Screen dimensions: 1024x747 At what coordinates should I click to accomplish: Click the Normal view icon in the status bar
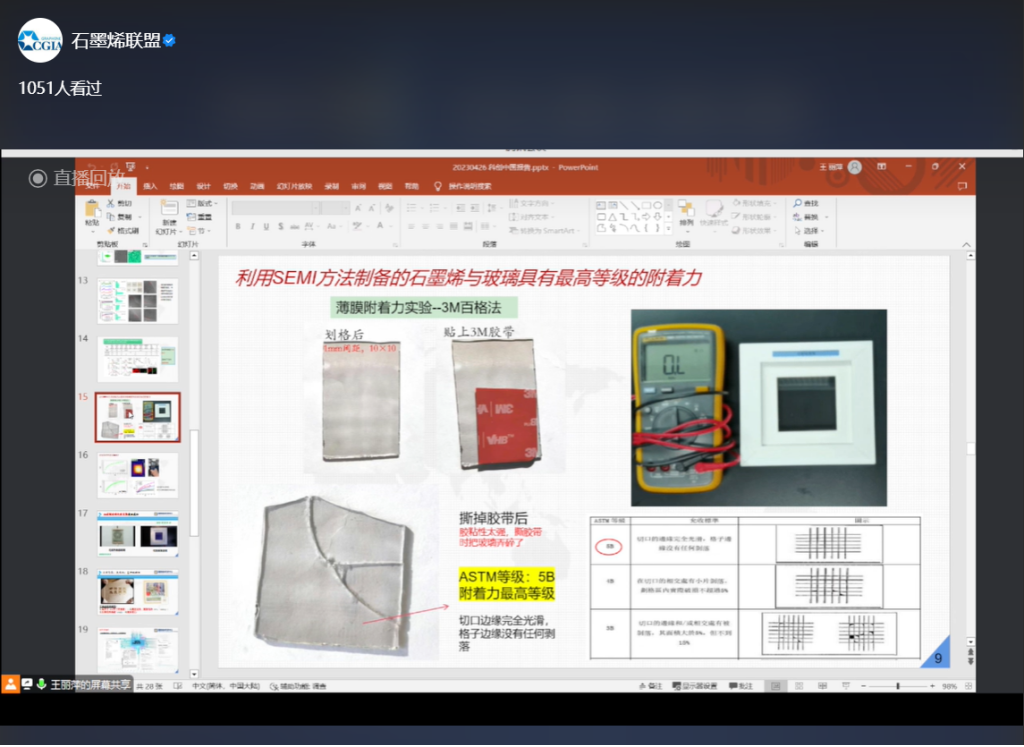[775, 686]
